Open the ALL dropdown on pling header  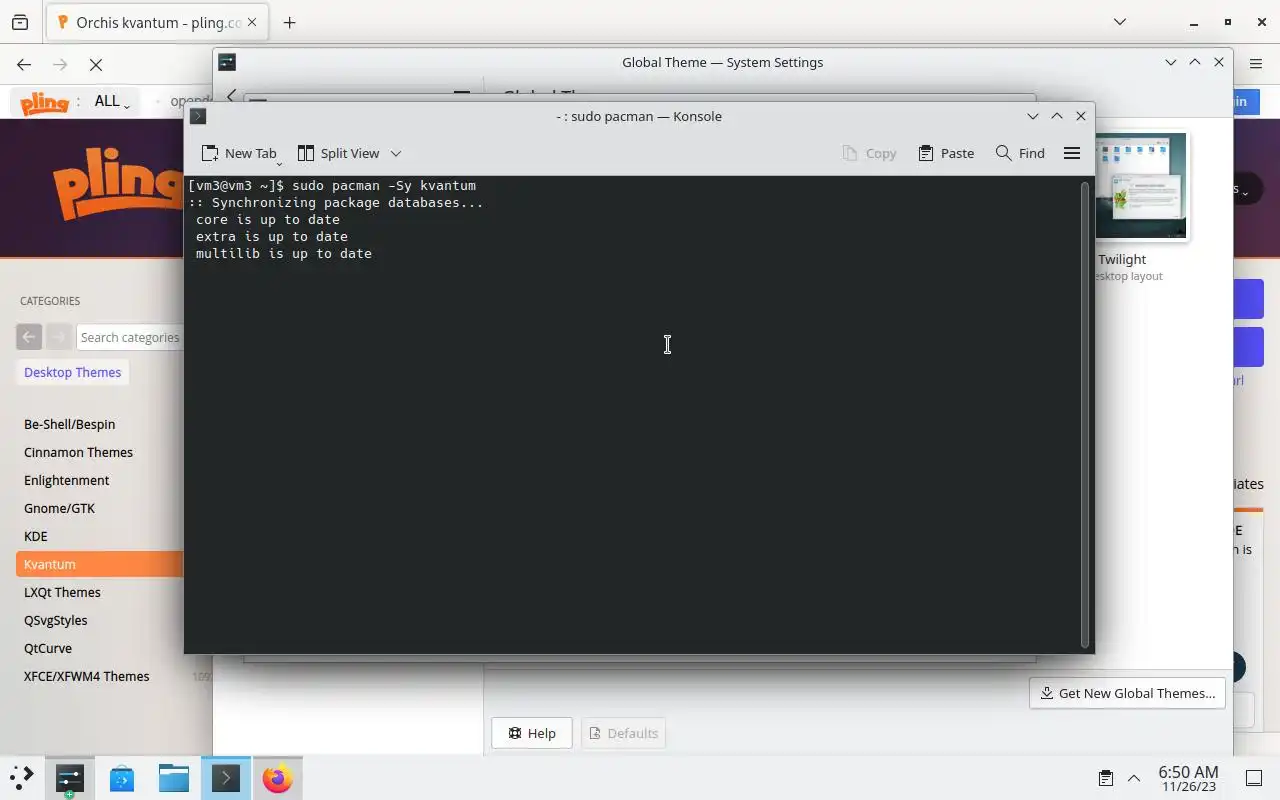click(112, 101)
